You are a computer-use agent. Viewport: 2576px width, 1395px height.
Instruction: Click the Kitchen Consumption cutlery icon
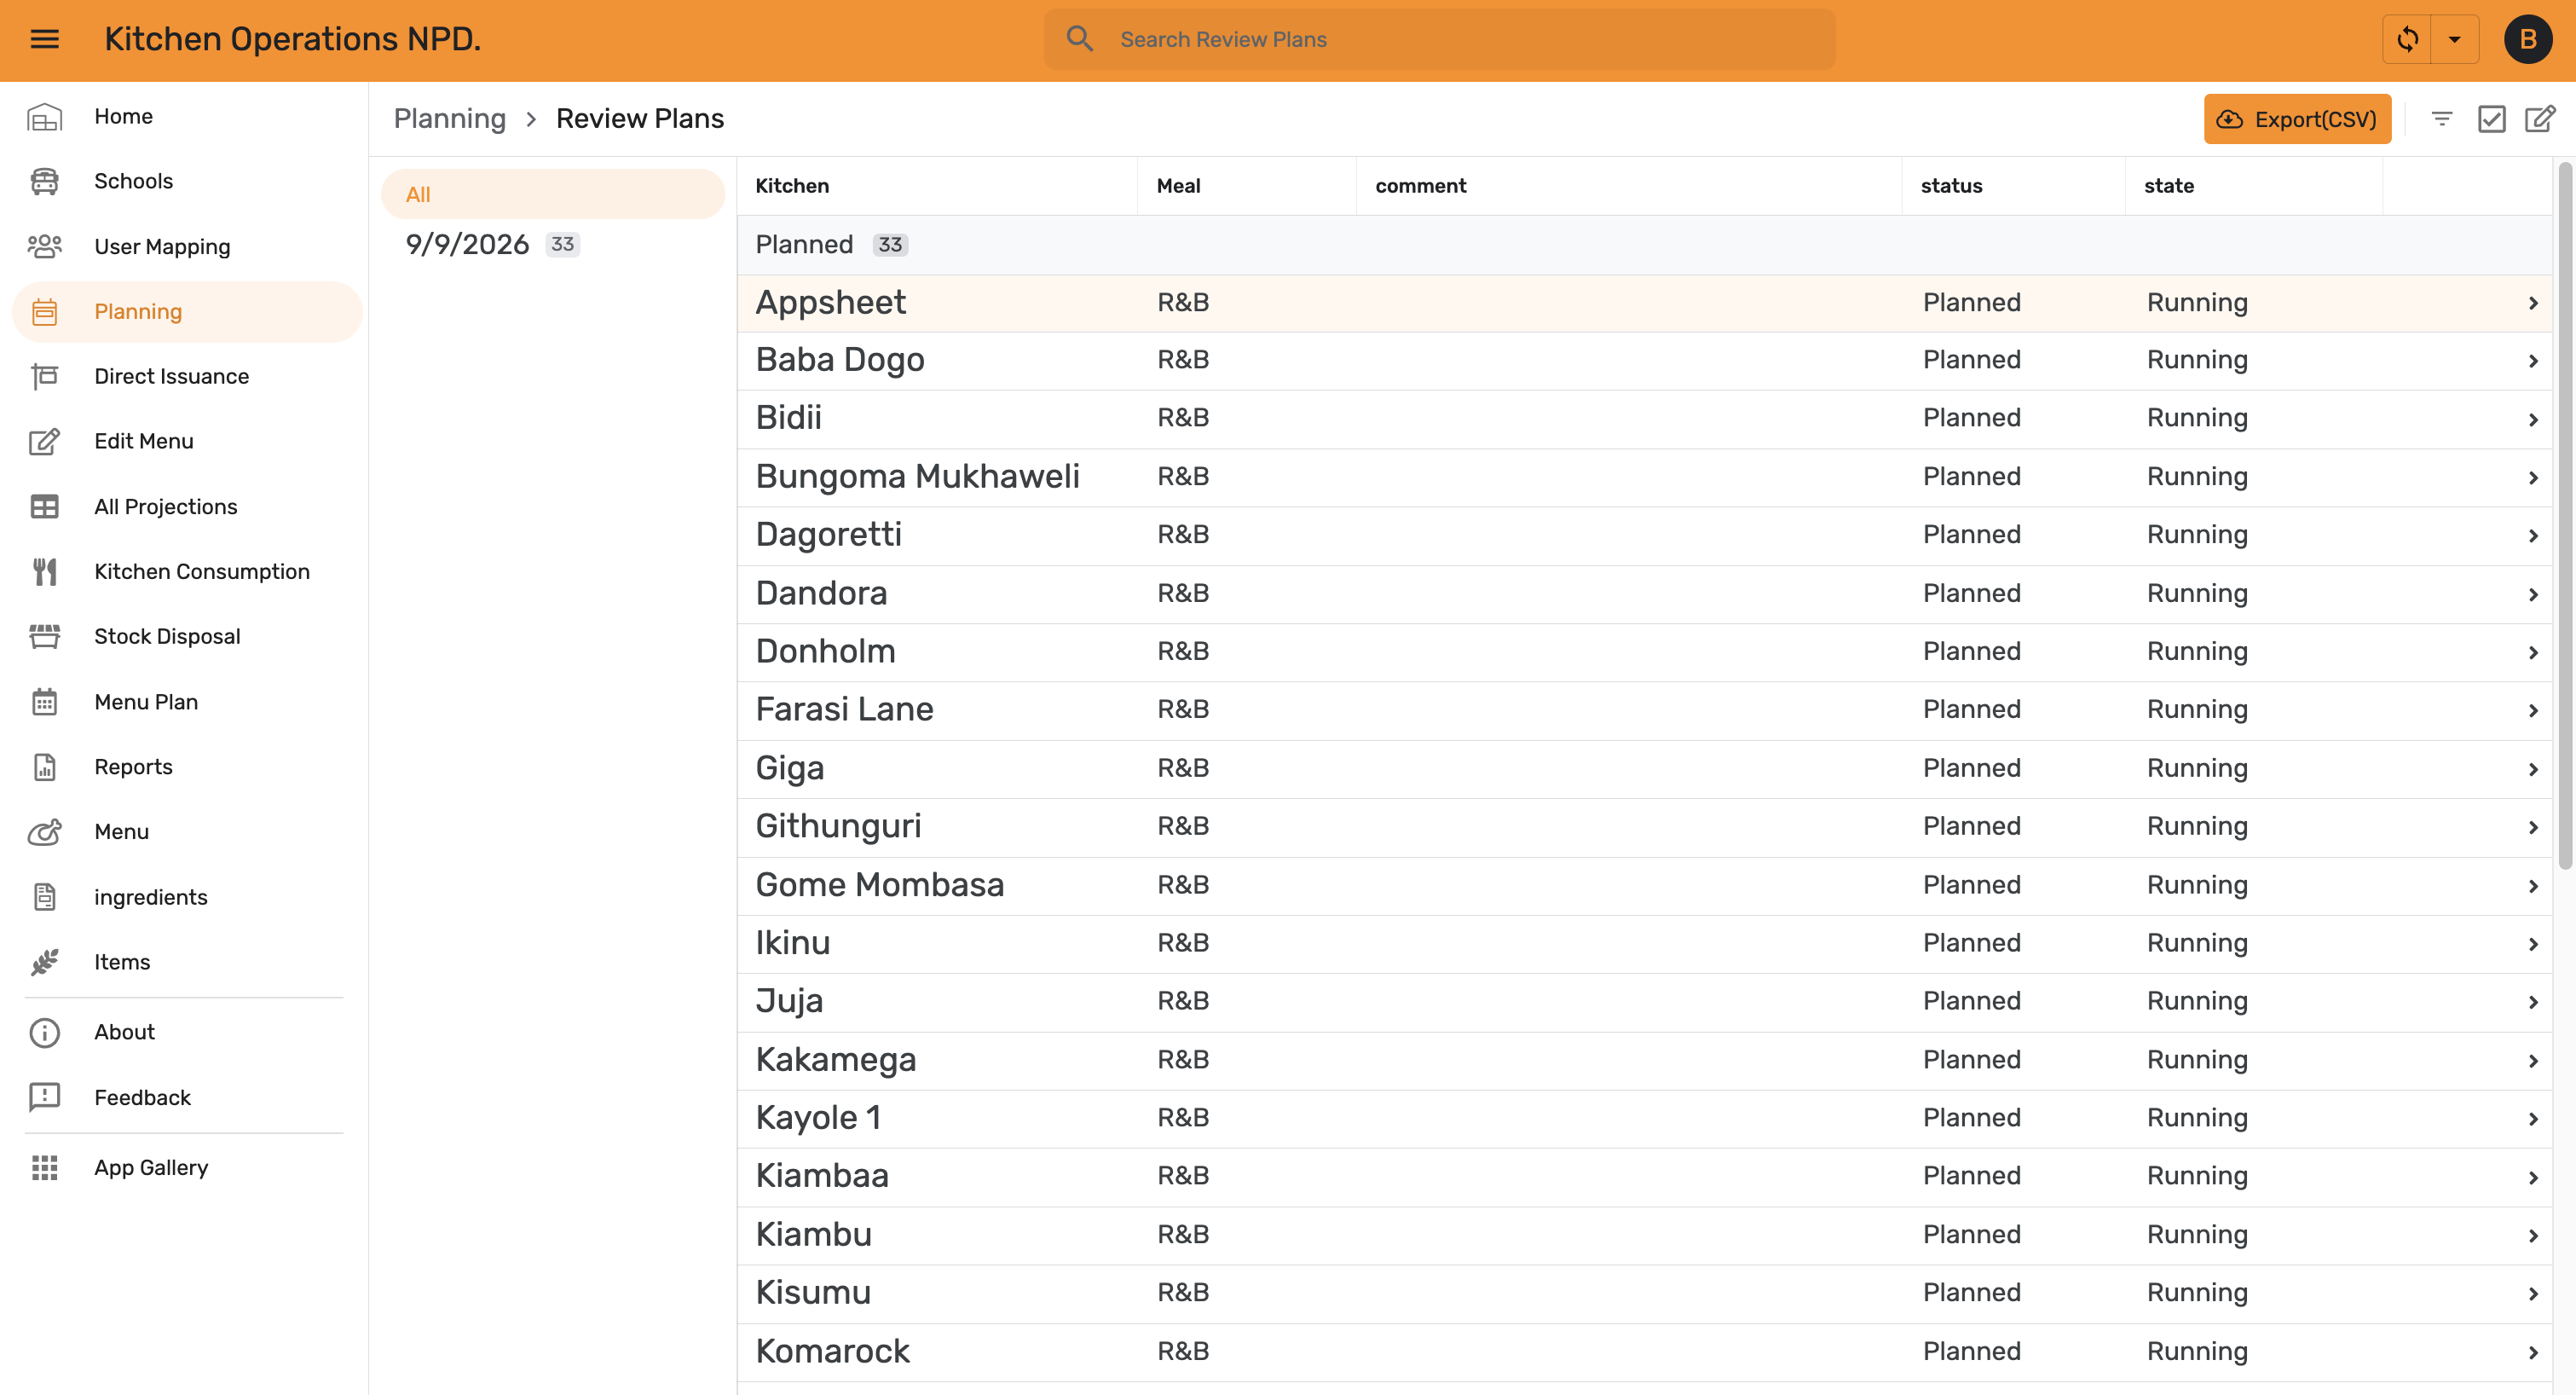45,571
